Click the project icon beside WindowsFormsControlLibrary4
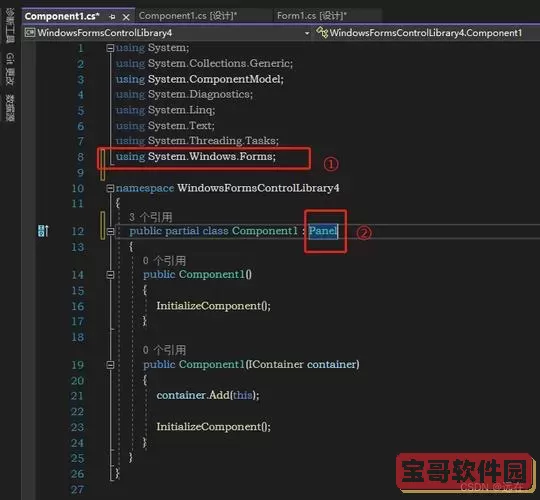The image size is (540, 500). tap(30, 33)
